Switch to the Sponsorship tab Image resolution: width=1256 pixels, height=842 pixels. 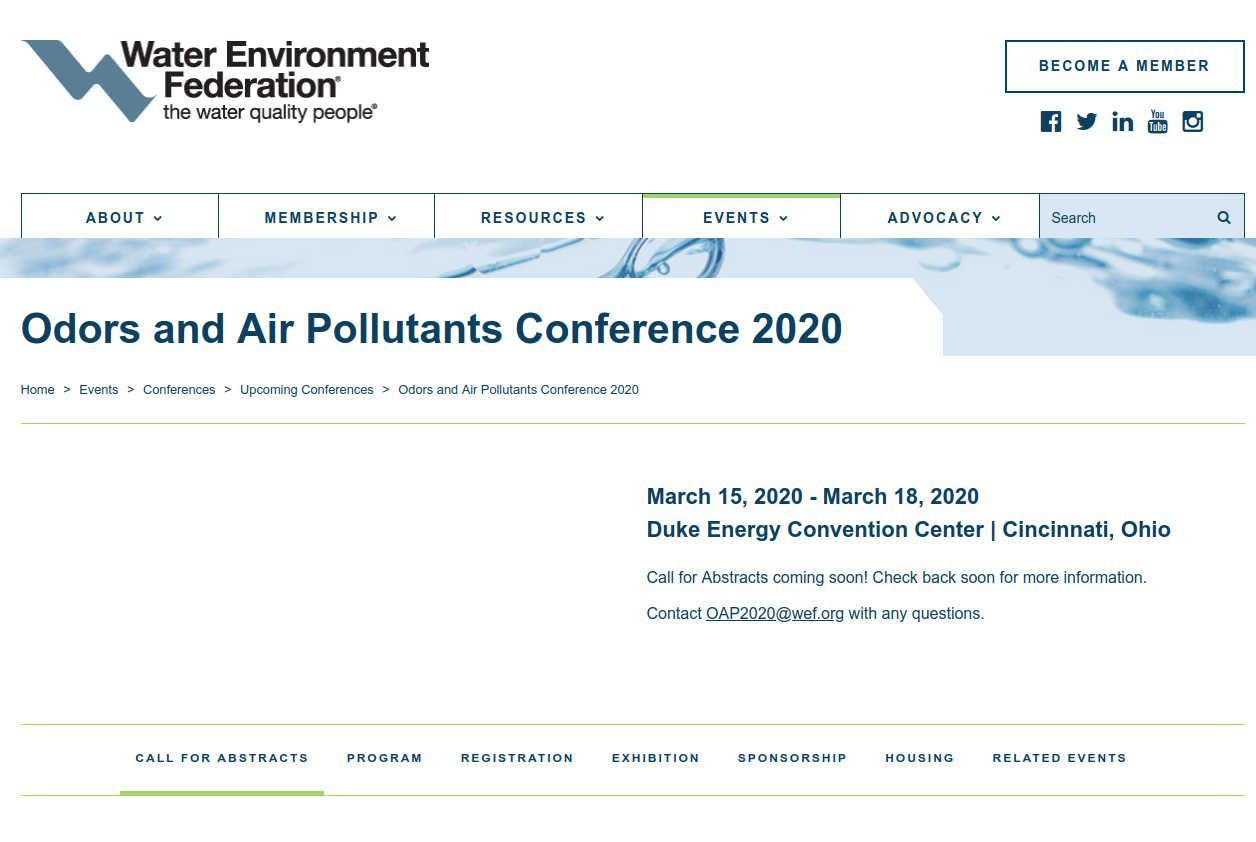click(792, 758)
